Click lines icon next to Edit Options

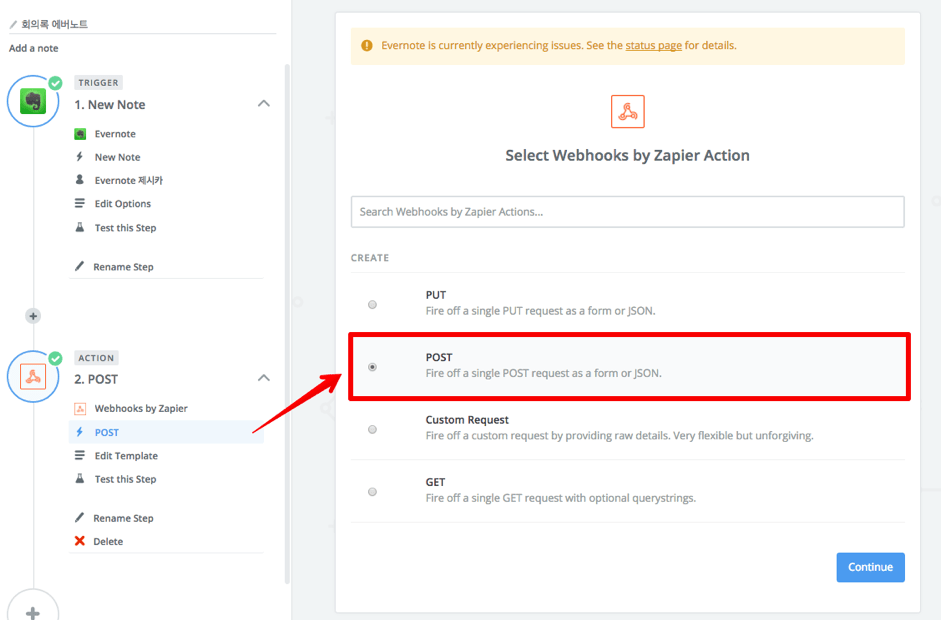tap(79, 203)
